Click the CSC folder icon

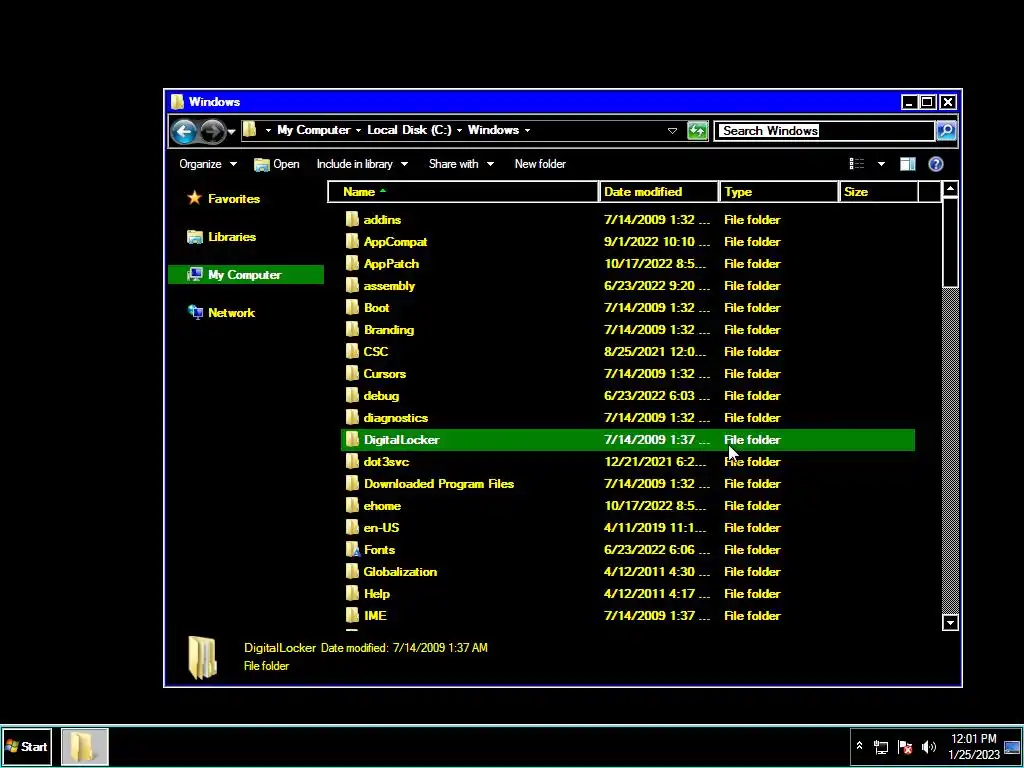click(x=353, y=351)
